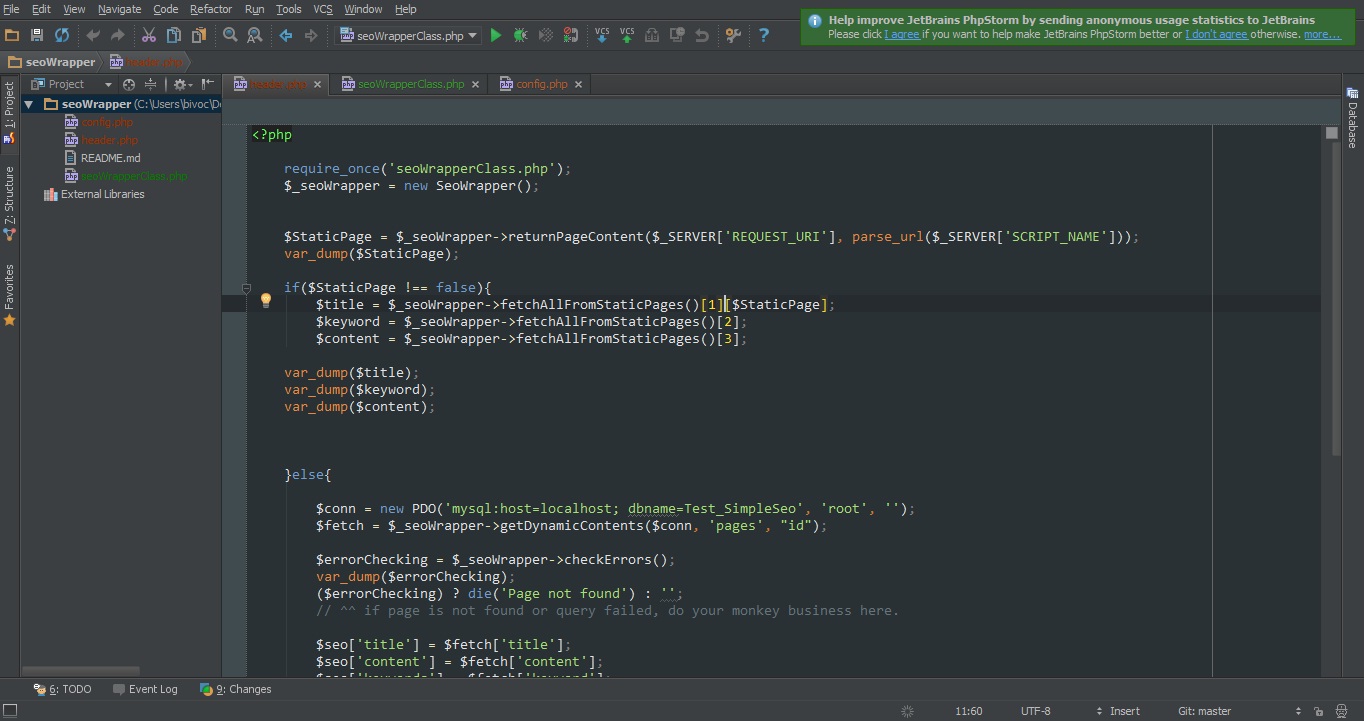Click the Scroll from Source target icon
Screen dimensions: 1366x721
pos(129,84)
